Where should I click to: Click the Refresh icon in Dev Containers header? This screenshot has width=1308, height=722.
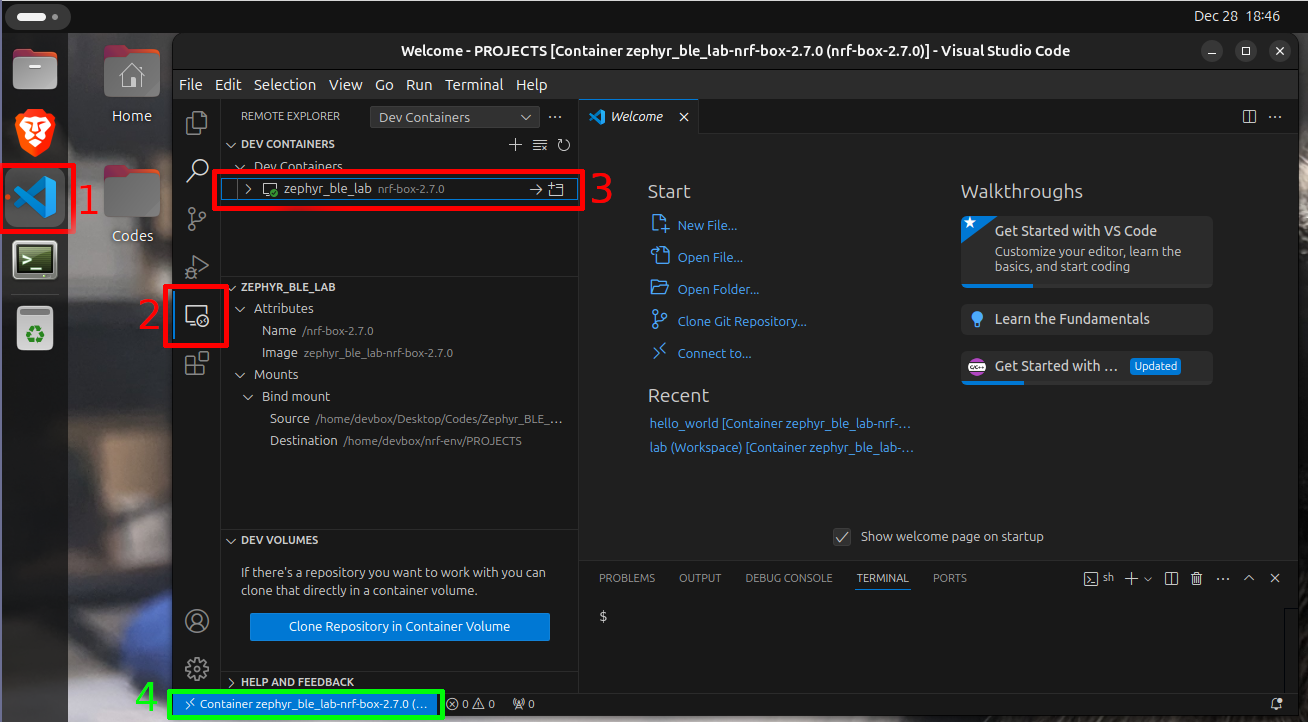(564, 145)
